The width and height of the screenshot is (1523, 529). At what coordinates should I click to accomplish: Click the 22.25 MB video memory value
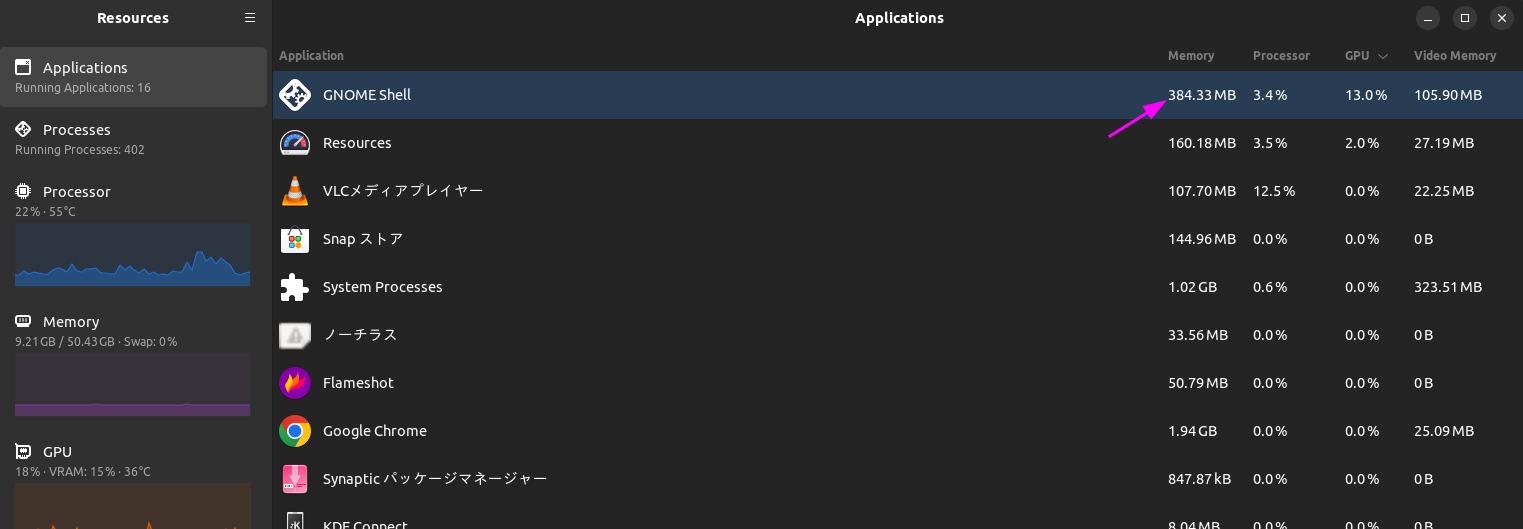click(x=1444, y=191)
